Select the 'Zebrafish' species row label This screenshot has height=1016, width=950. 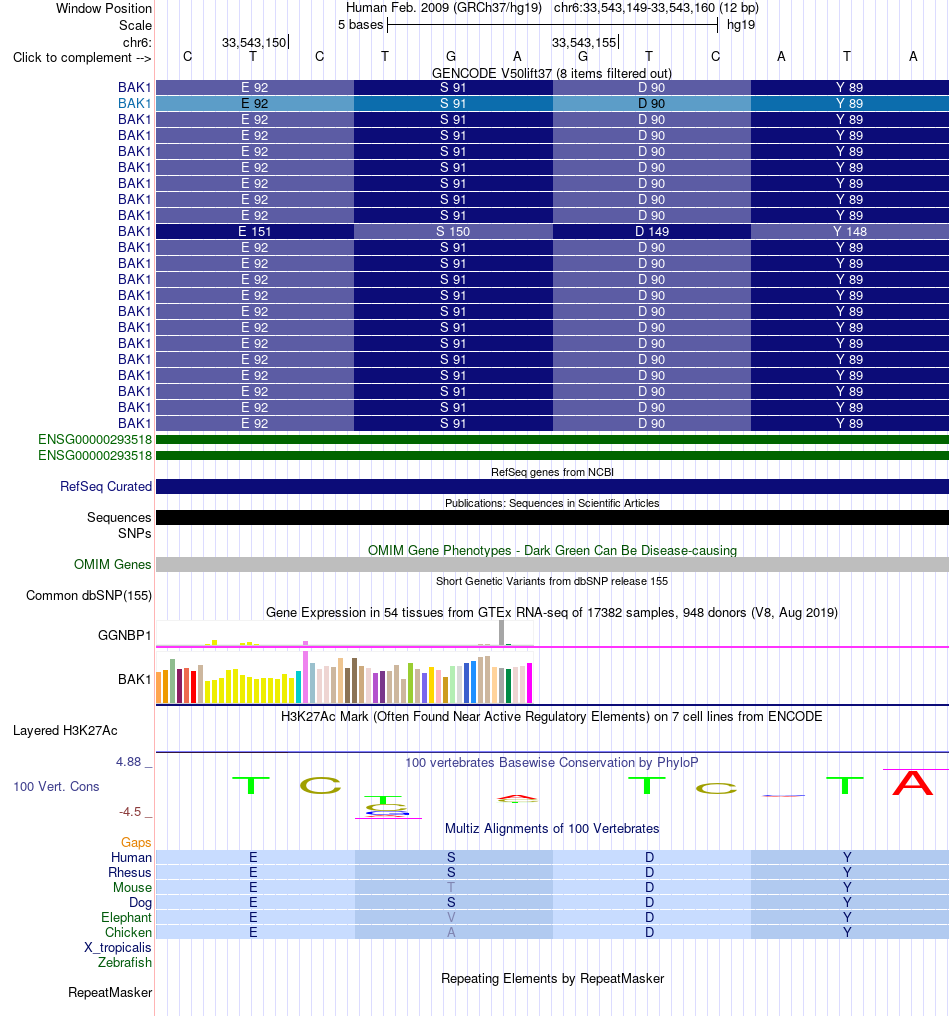click(125, 962)
